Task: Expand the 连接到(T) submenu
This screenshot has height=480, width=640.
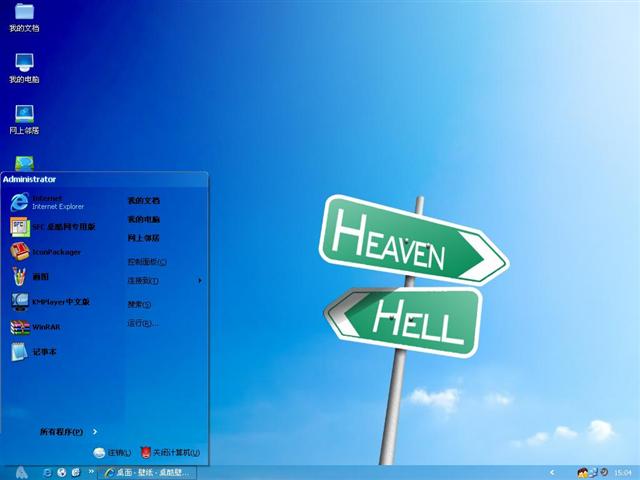Action: 165,280
